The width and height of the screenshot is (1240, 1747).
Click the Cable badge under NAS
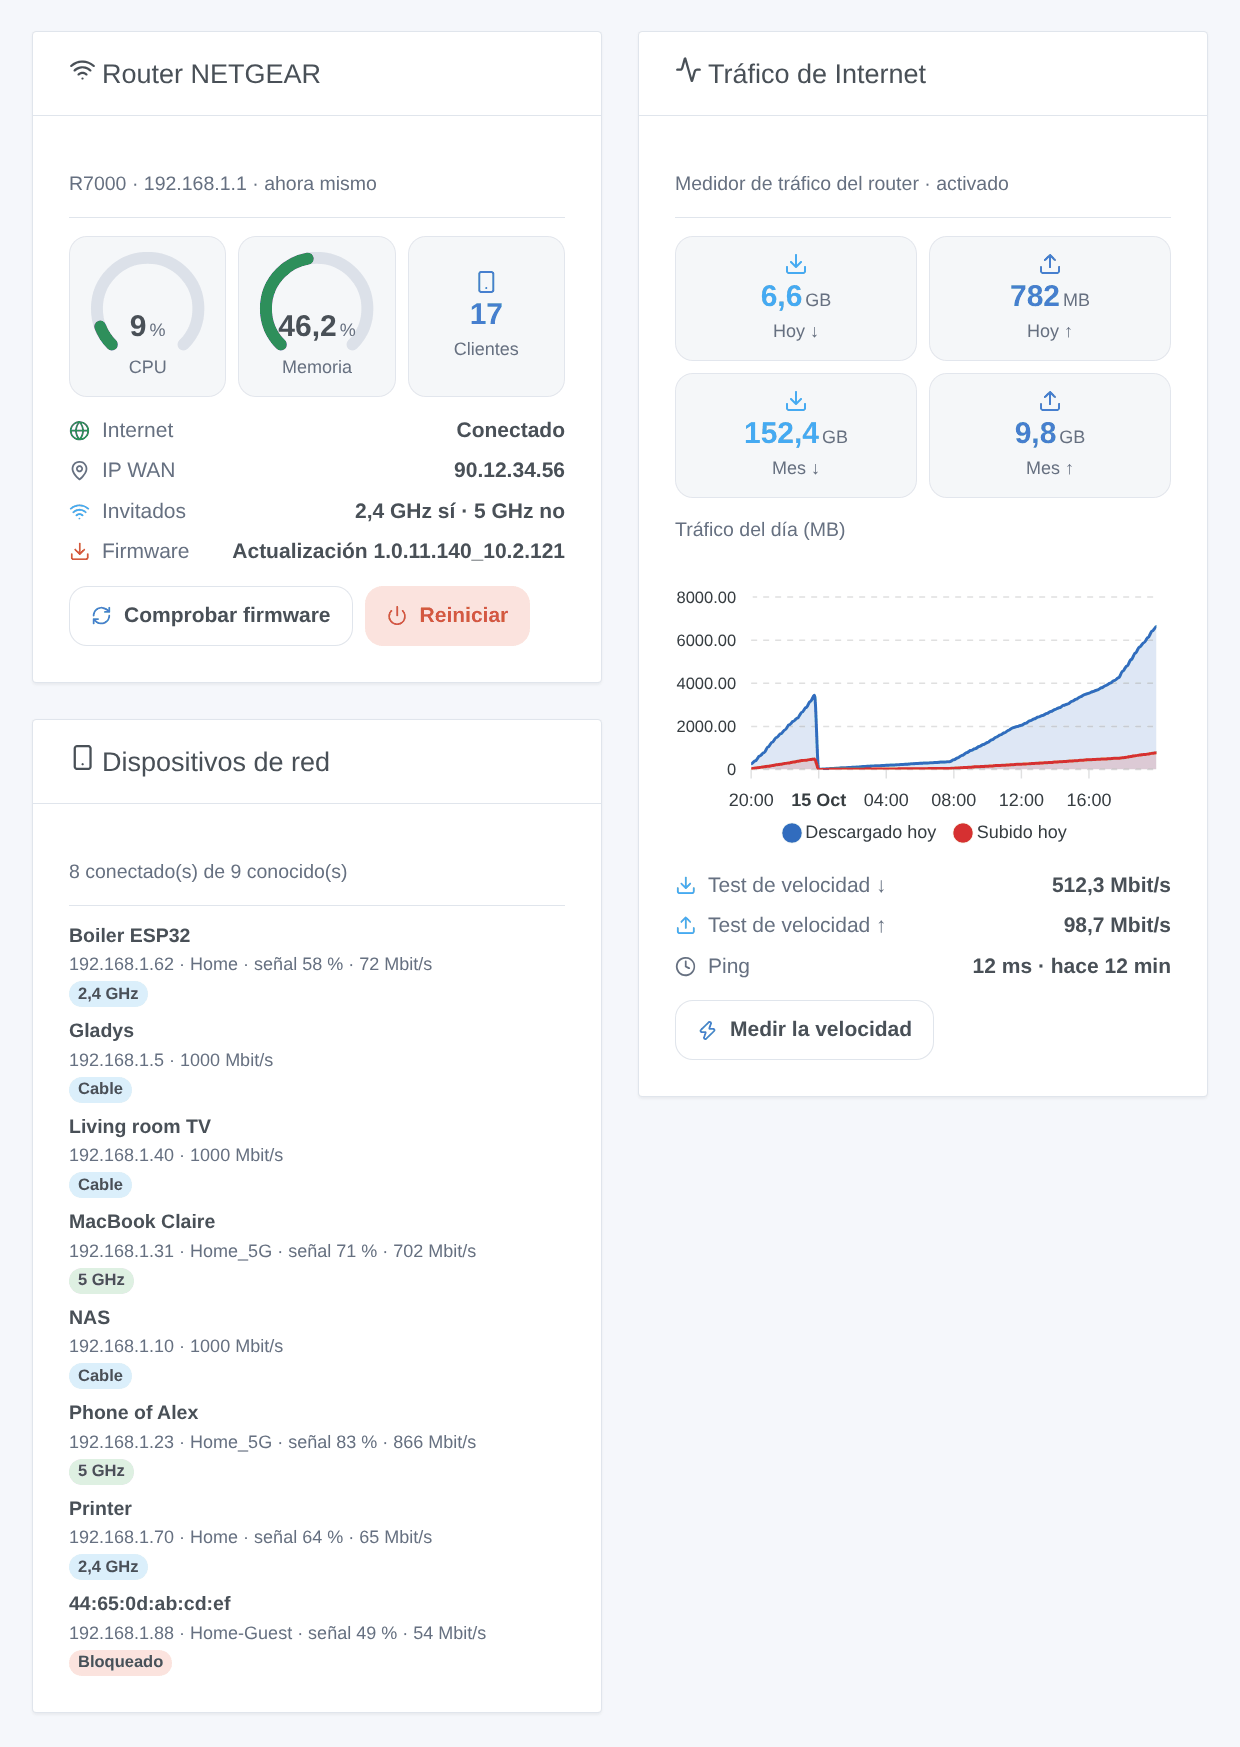tap(100, 1376)
